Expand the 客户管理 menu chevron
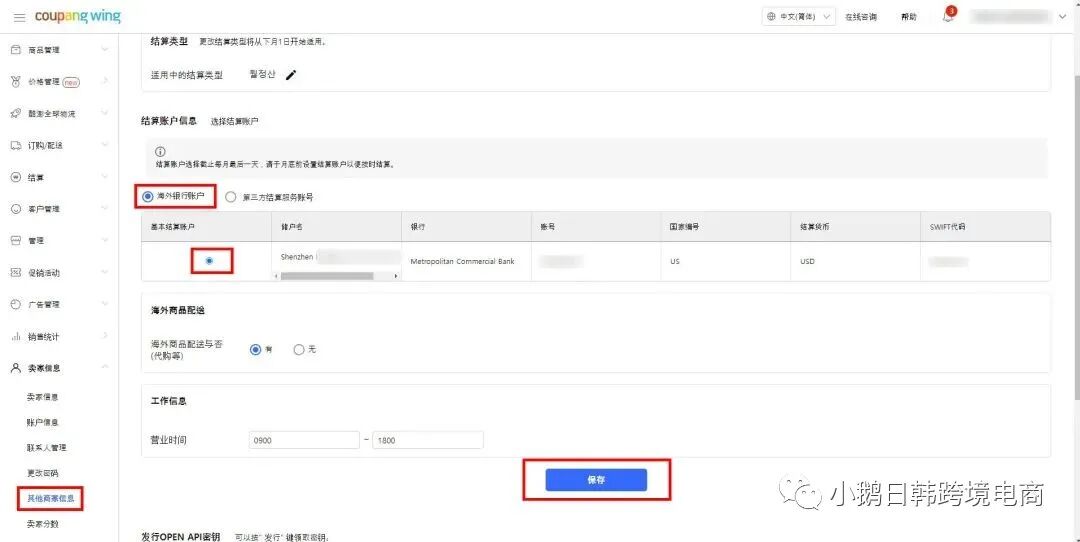Image resolution: width=1080 pixels, height=542 pixels. pyautogui.click(x=105, y=209)
